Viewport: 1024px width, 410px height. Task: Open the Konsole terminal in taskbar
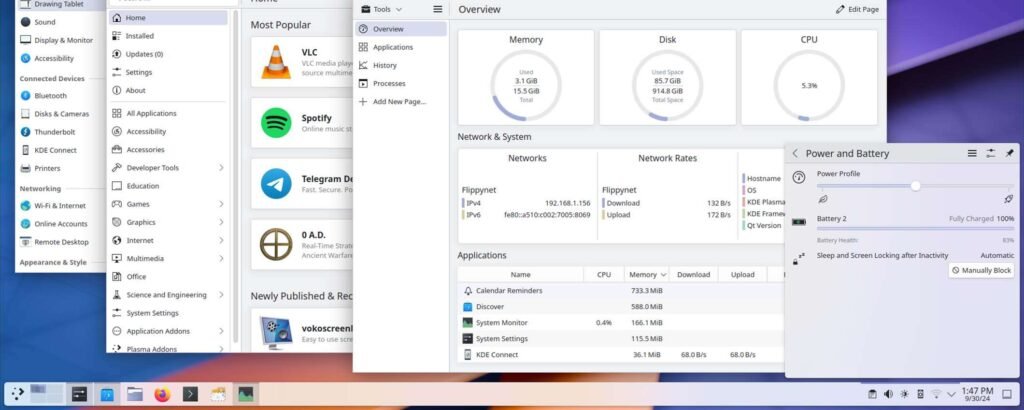tap(190, 394)
